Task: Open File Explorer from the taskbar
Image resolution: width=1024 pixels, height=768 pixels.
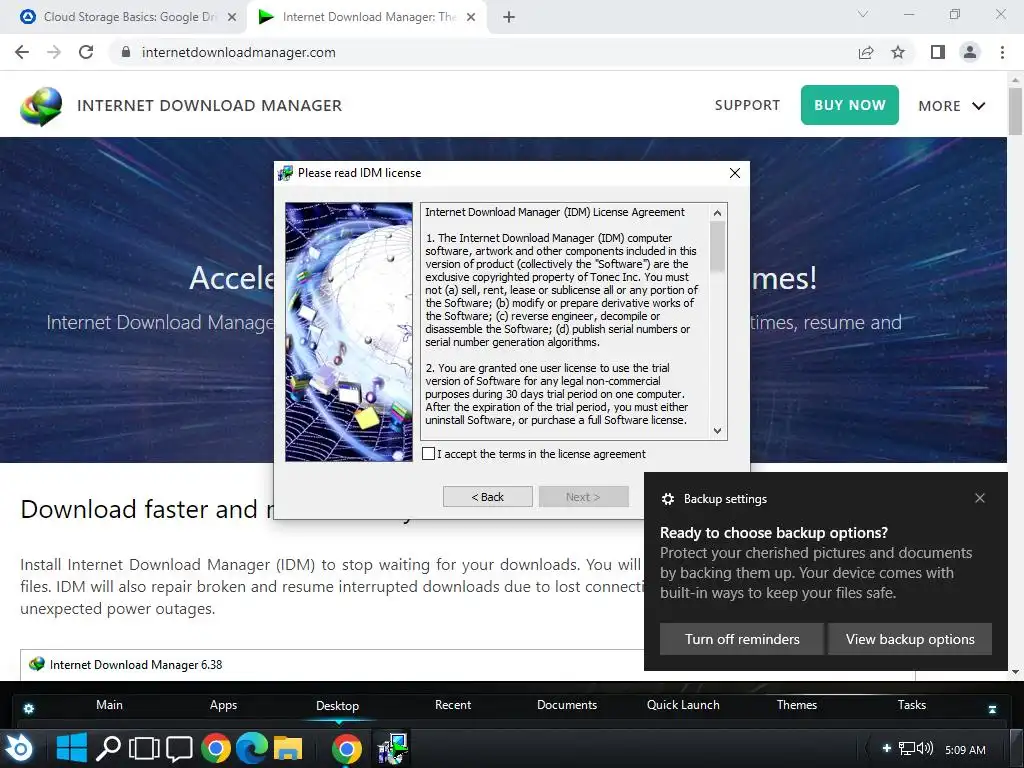Action: (287, 749)
